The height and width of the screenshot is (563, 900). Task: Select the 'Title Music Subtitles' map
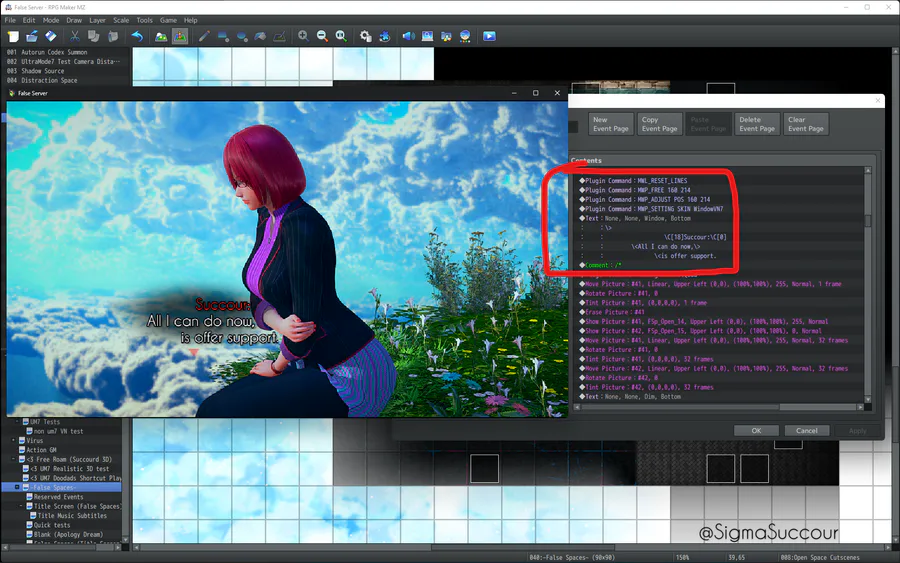(72, 515)
